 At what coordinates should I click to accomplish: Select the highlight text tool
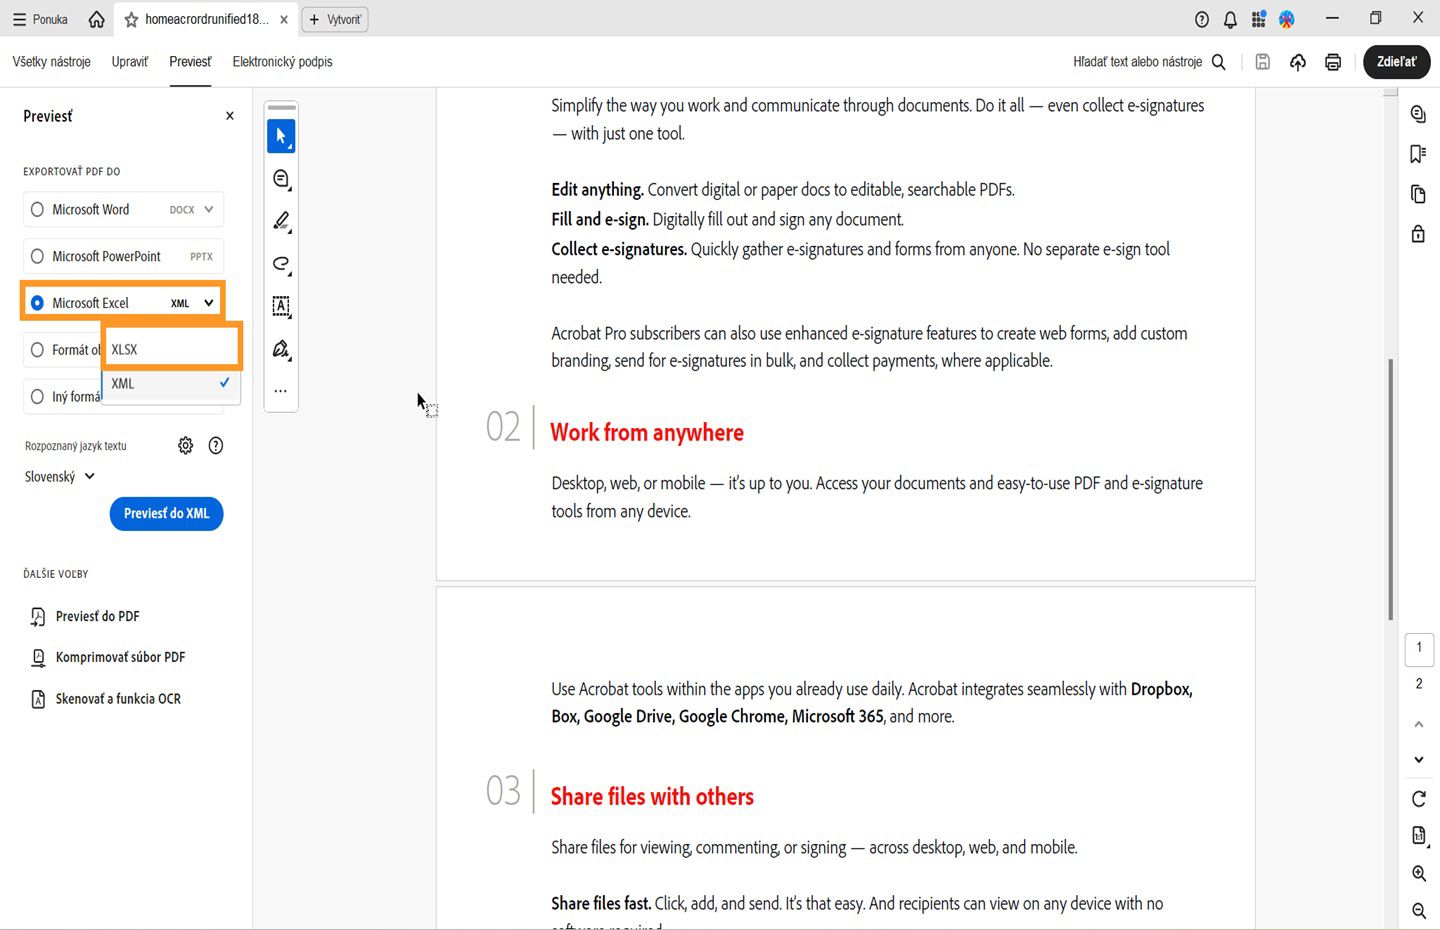[281, 221]
